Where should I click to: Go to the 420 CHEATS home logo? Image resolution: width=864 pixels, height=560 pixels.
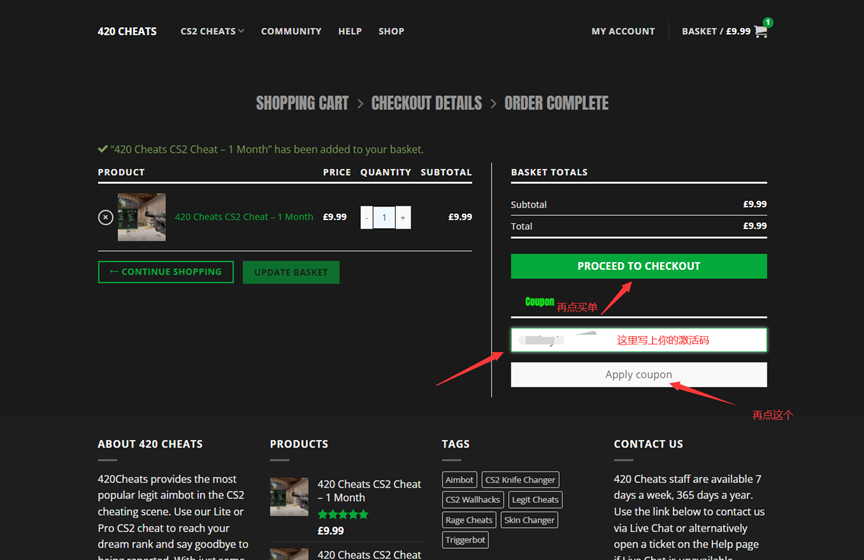tap(127, 31)
